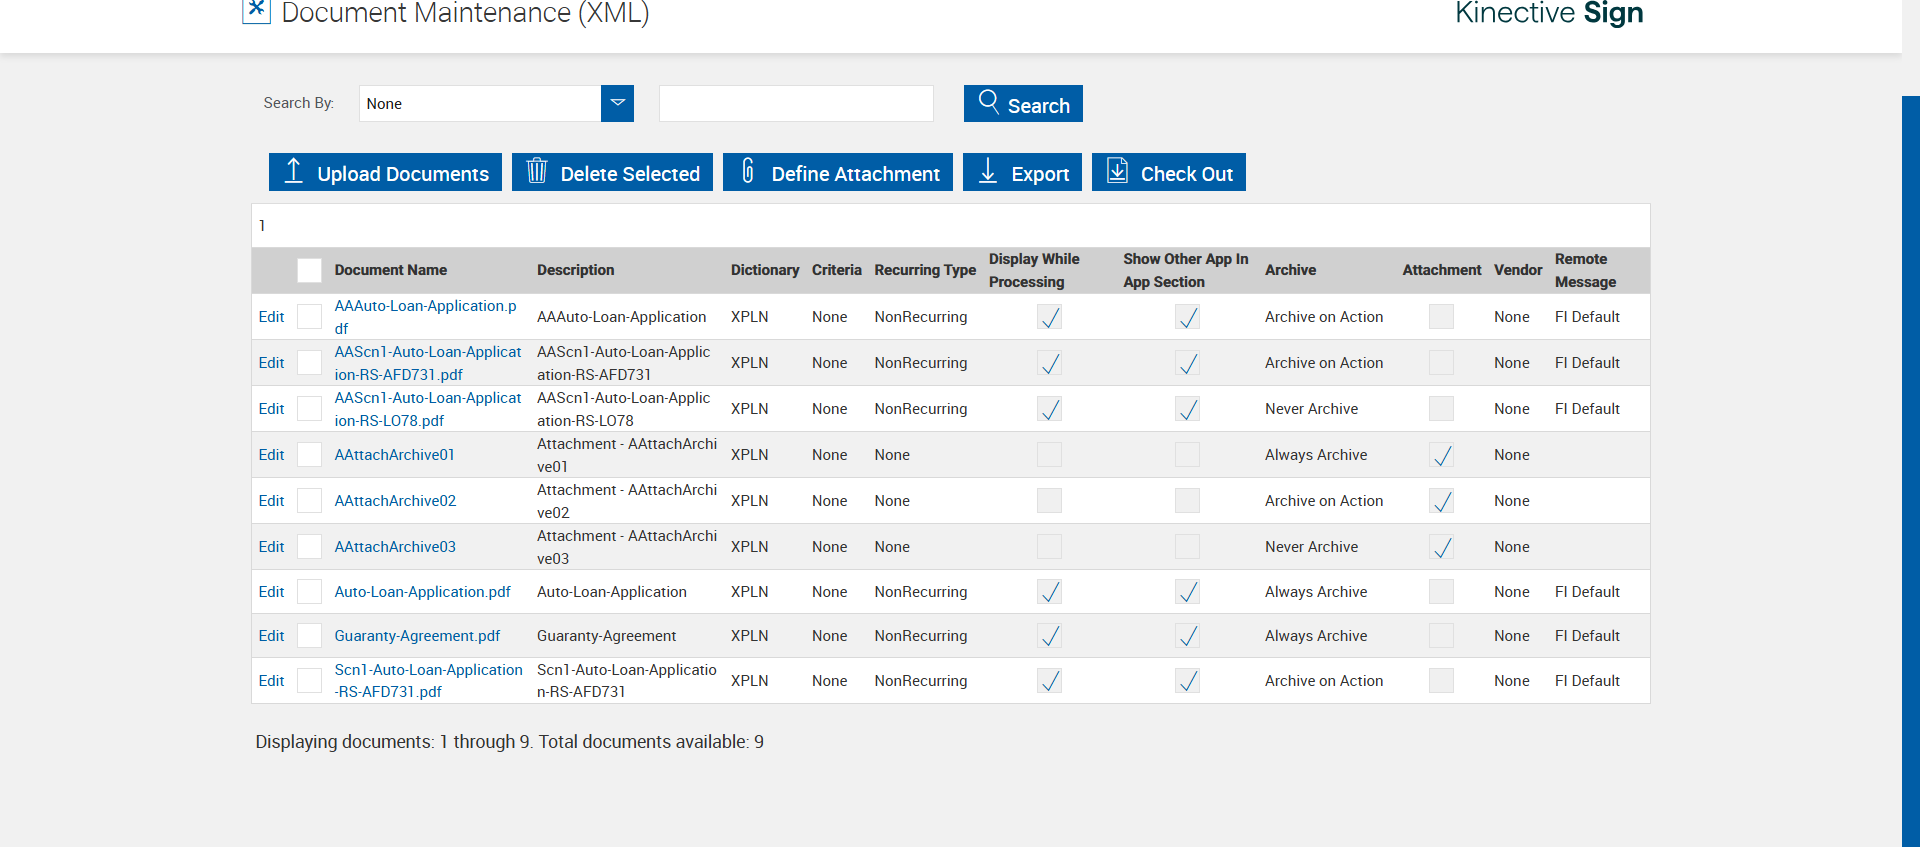The width and height of the screenshot is (1920, 847).
Task: Click the upload arrow icon on Upload Documents
Action: pyautogui.click(x=293, y=172)
